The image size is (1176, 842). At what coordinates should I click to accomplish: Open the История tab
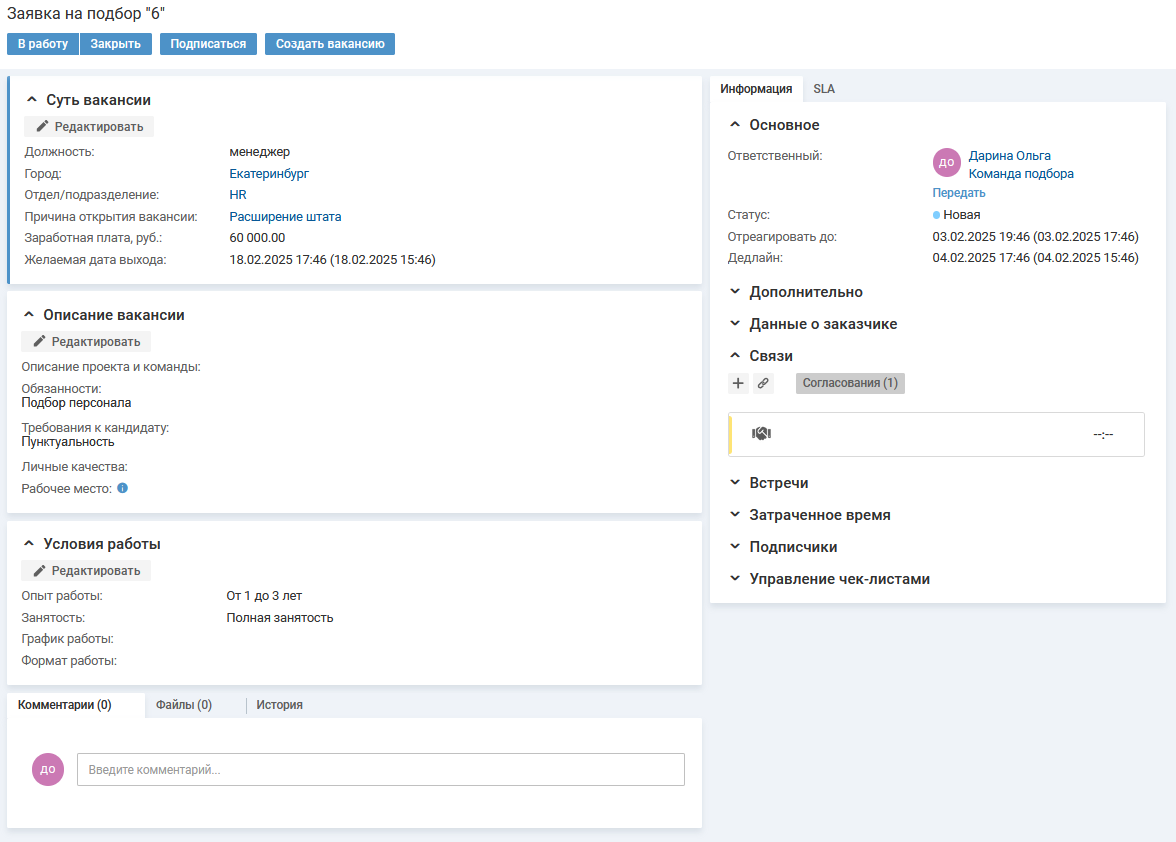point(279,705)
